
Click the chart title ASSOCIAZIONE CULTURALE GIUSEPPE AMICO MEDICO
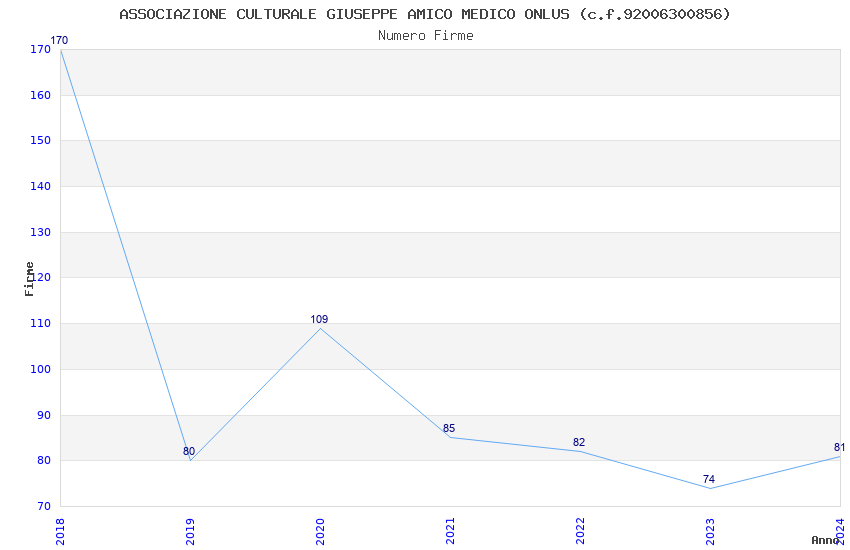click(425, 14)
